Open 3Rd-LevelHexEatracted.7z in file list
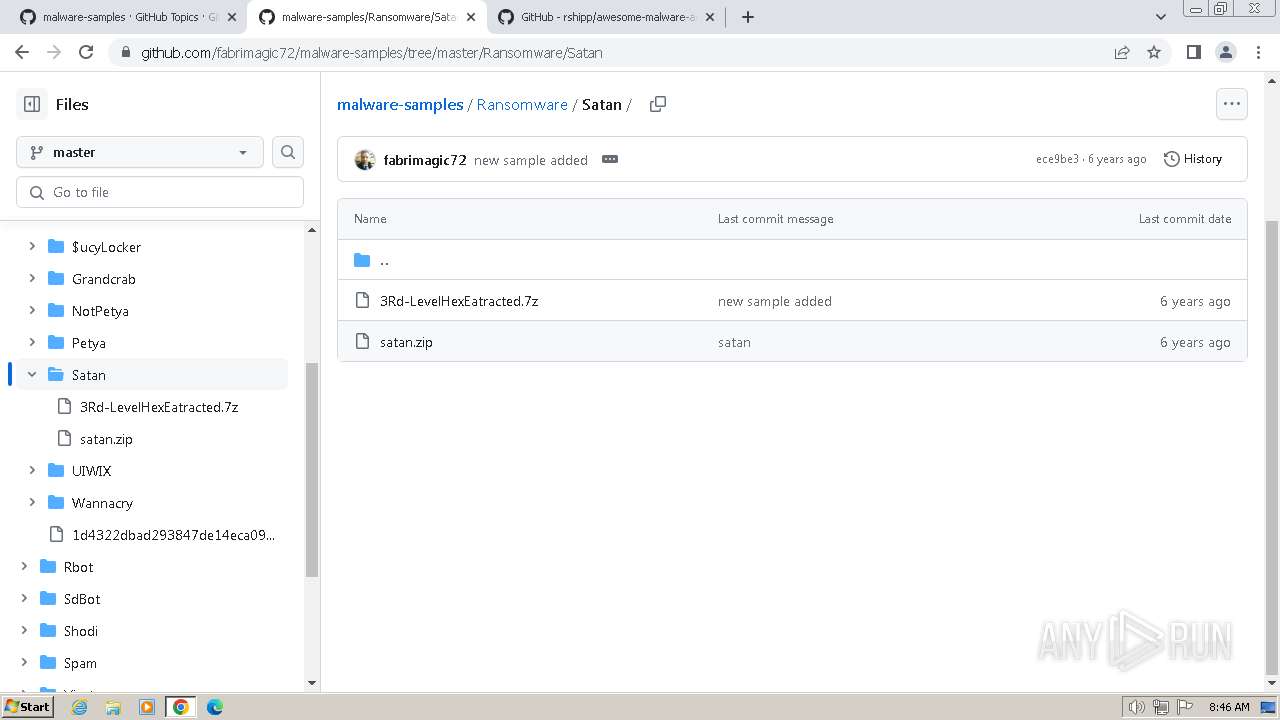This screenshot has height=720, width=1280. pos(459,301)
